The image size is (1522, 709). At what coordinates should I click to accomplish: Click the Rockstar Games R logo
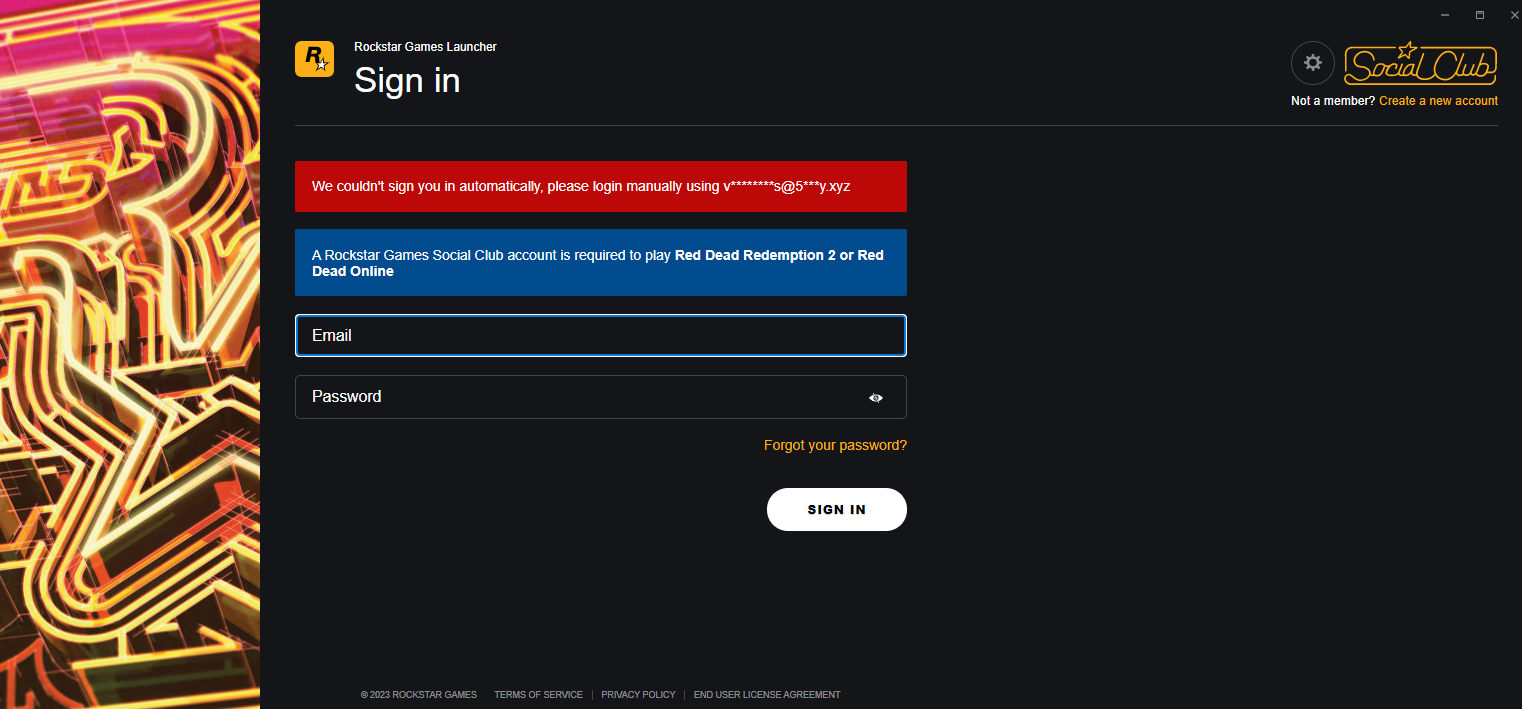(314, 59)
